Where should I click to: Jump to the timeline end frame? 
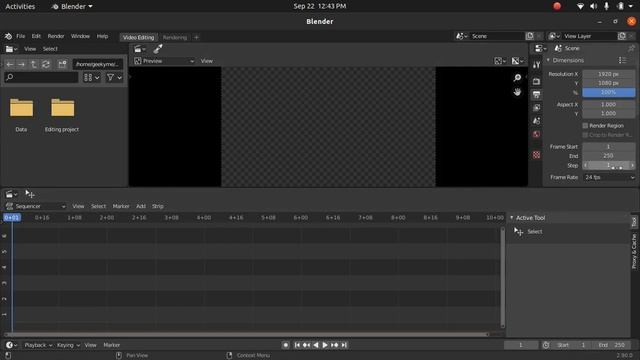344,345
